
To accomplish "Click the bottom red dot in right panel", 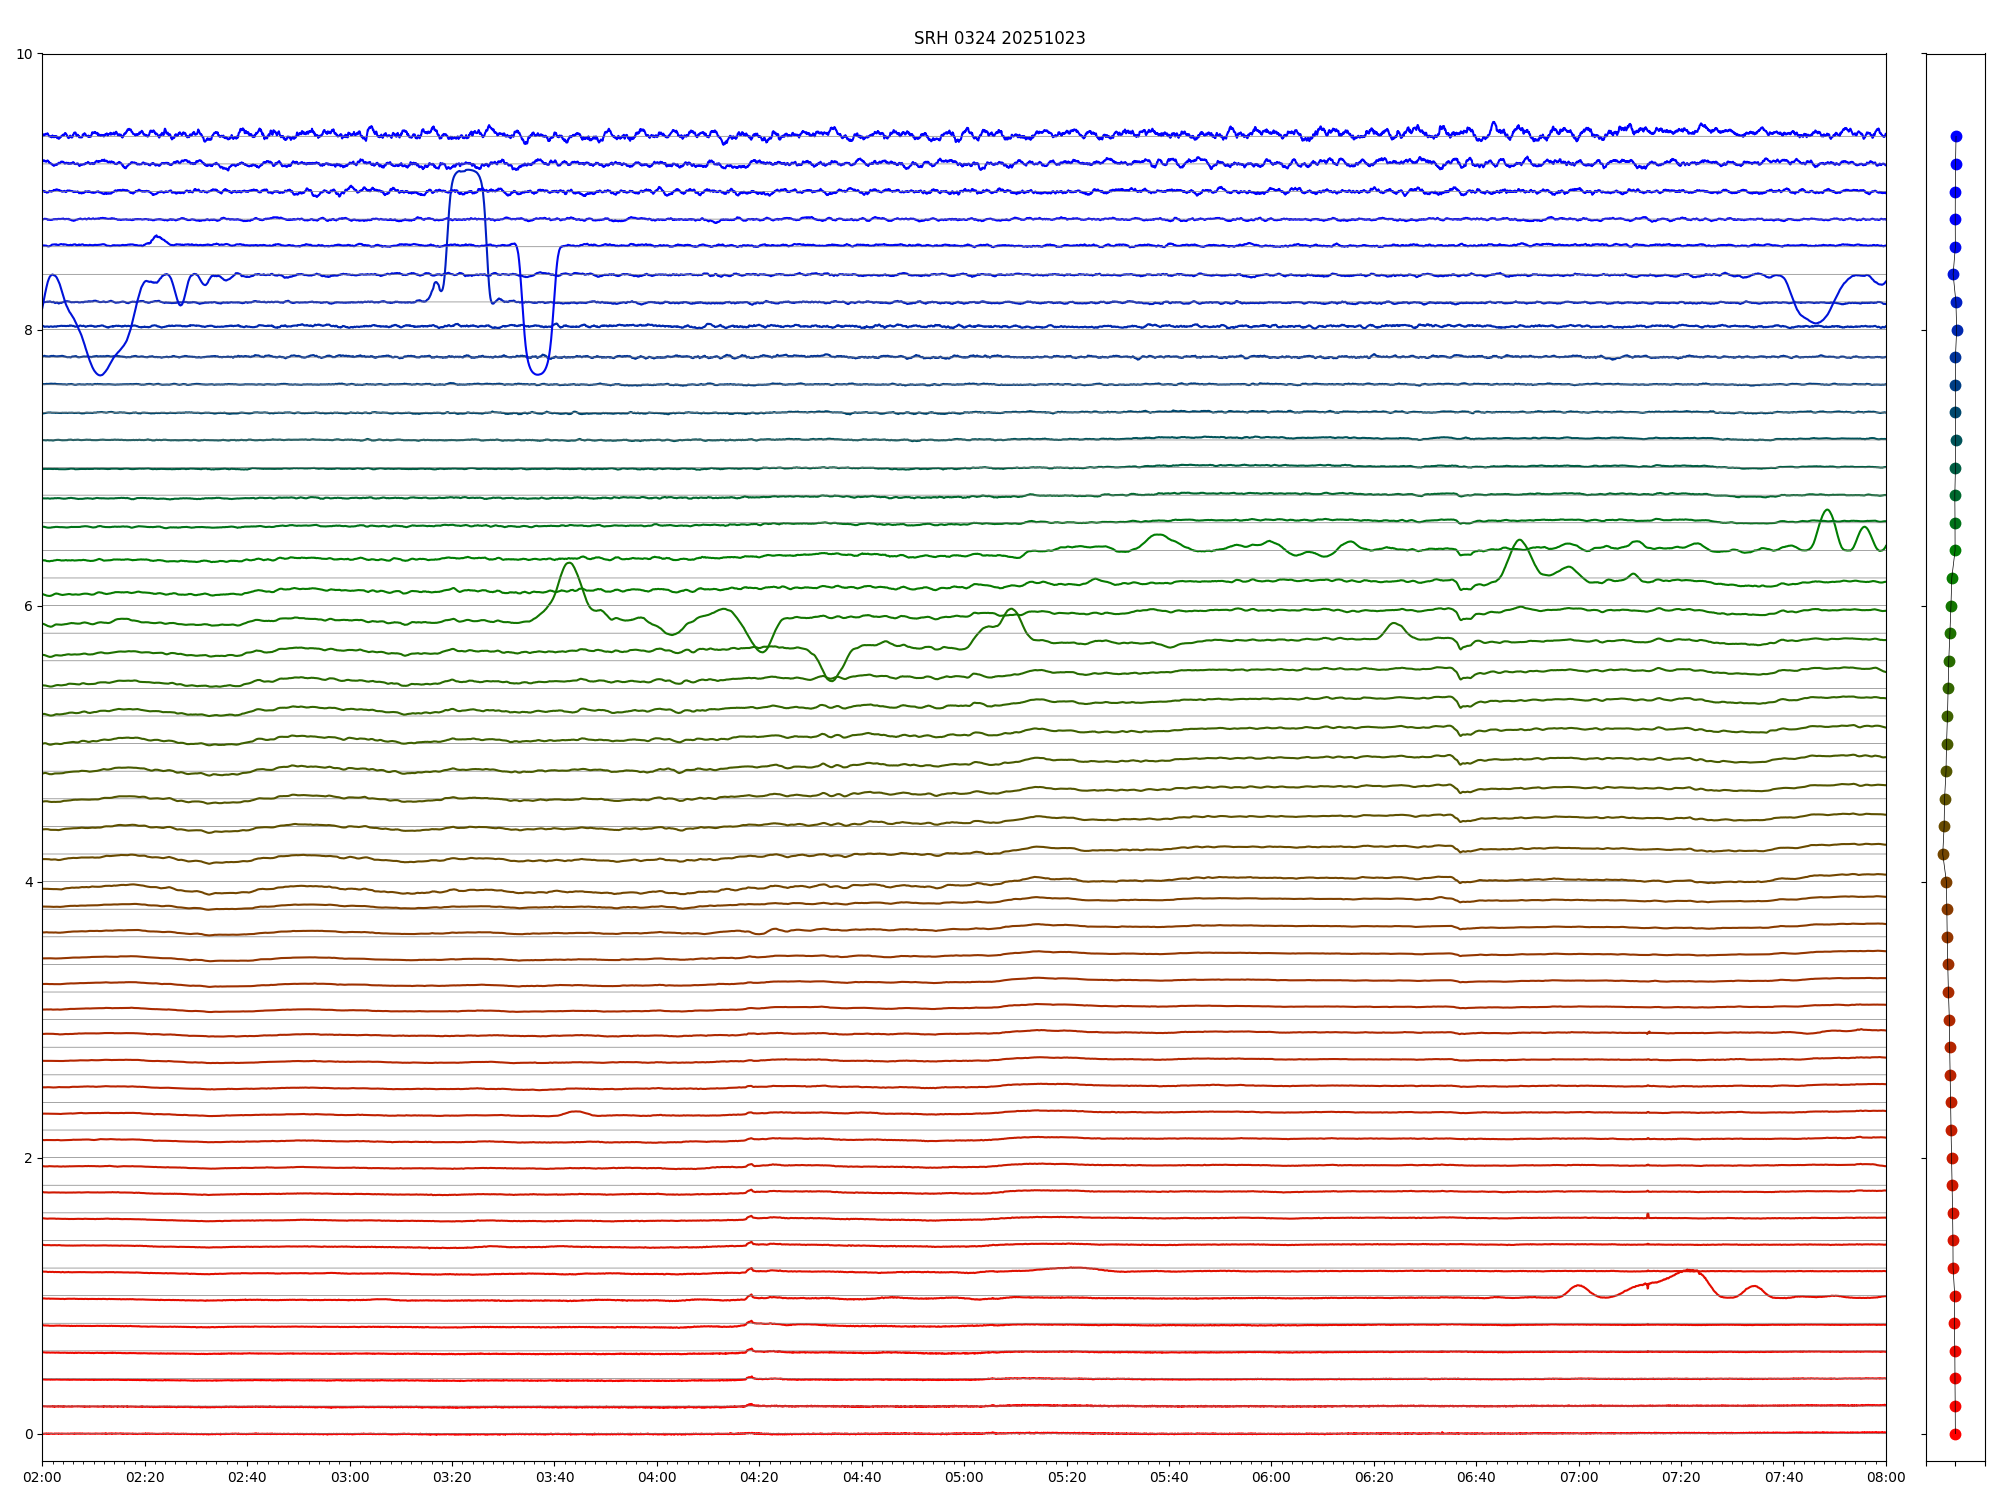I will tap(1955, 1434).
